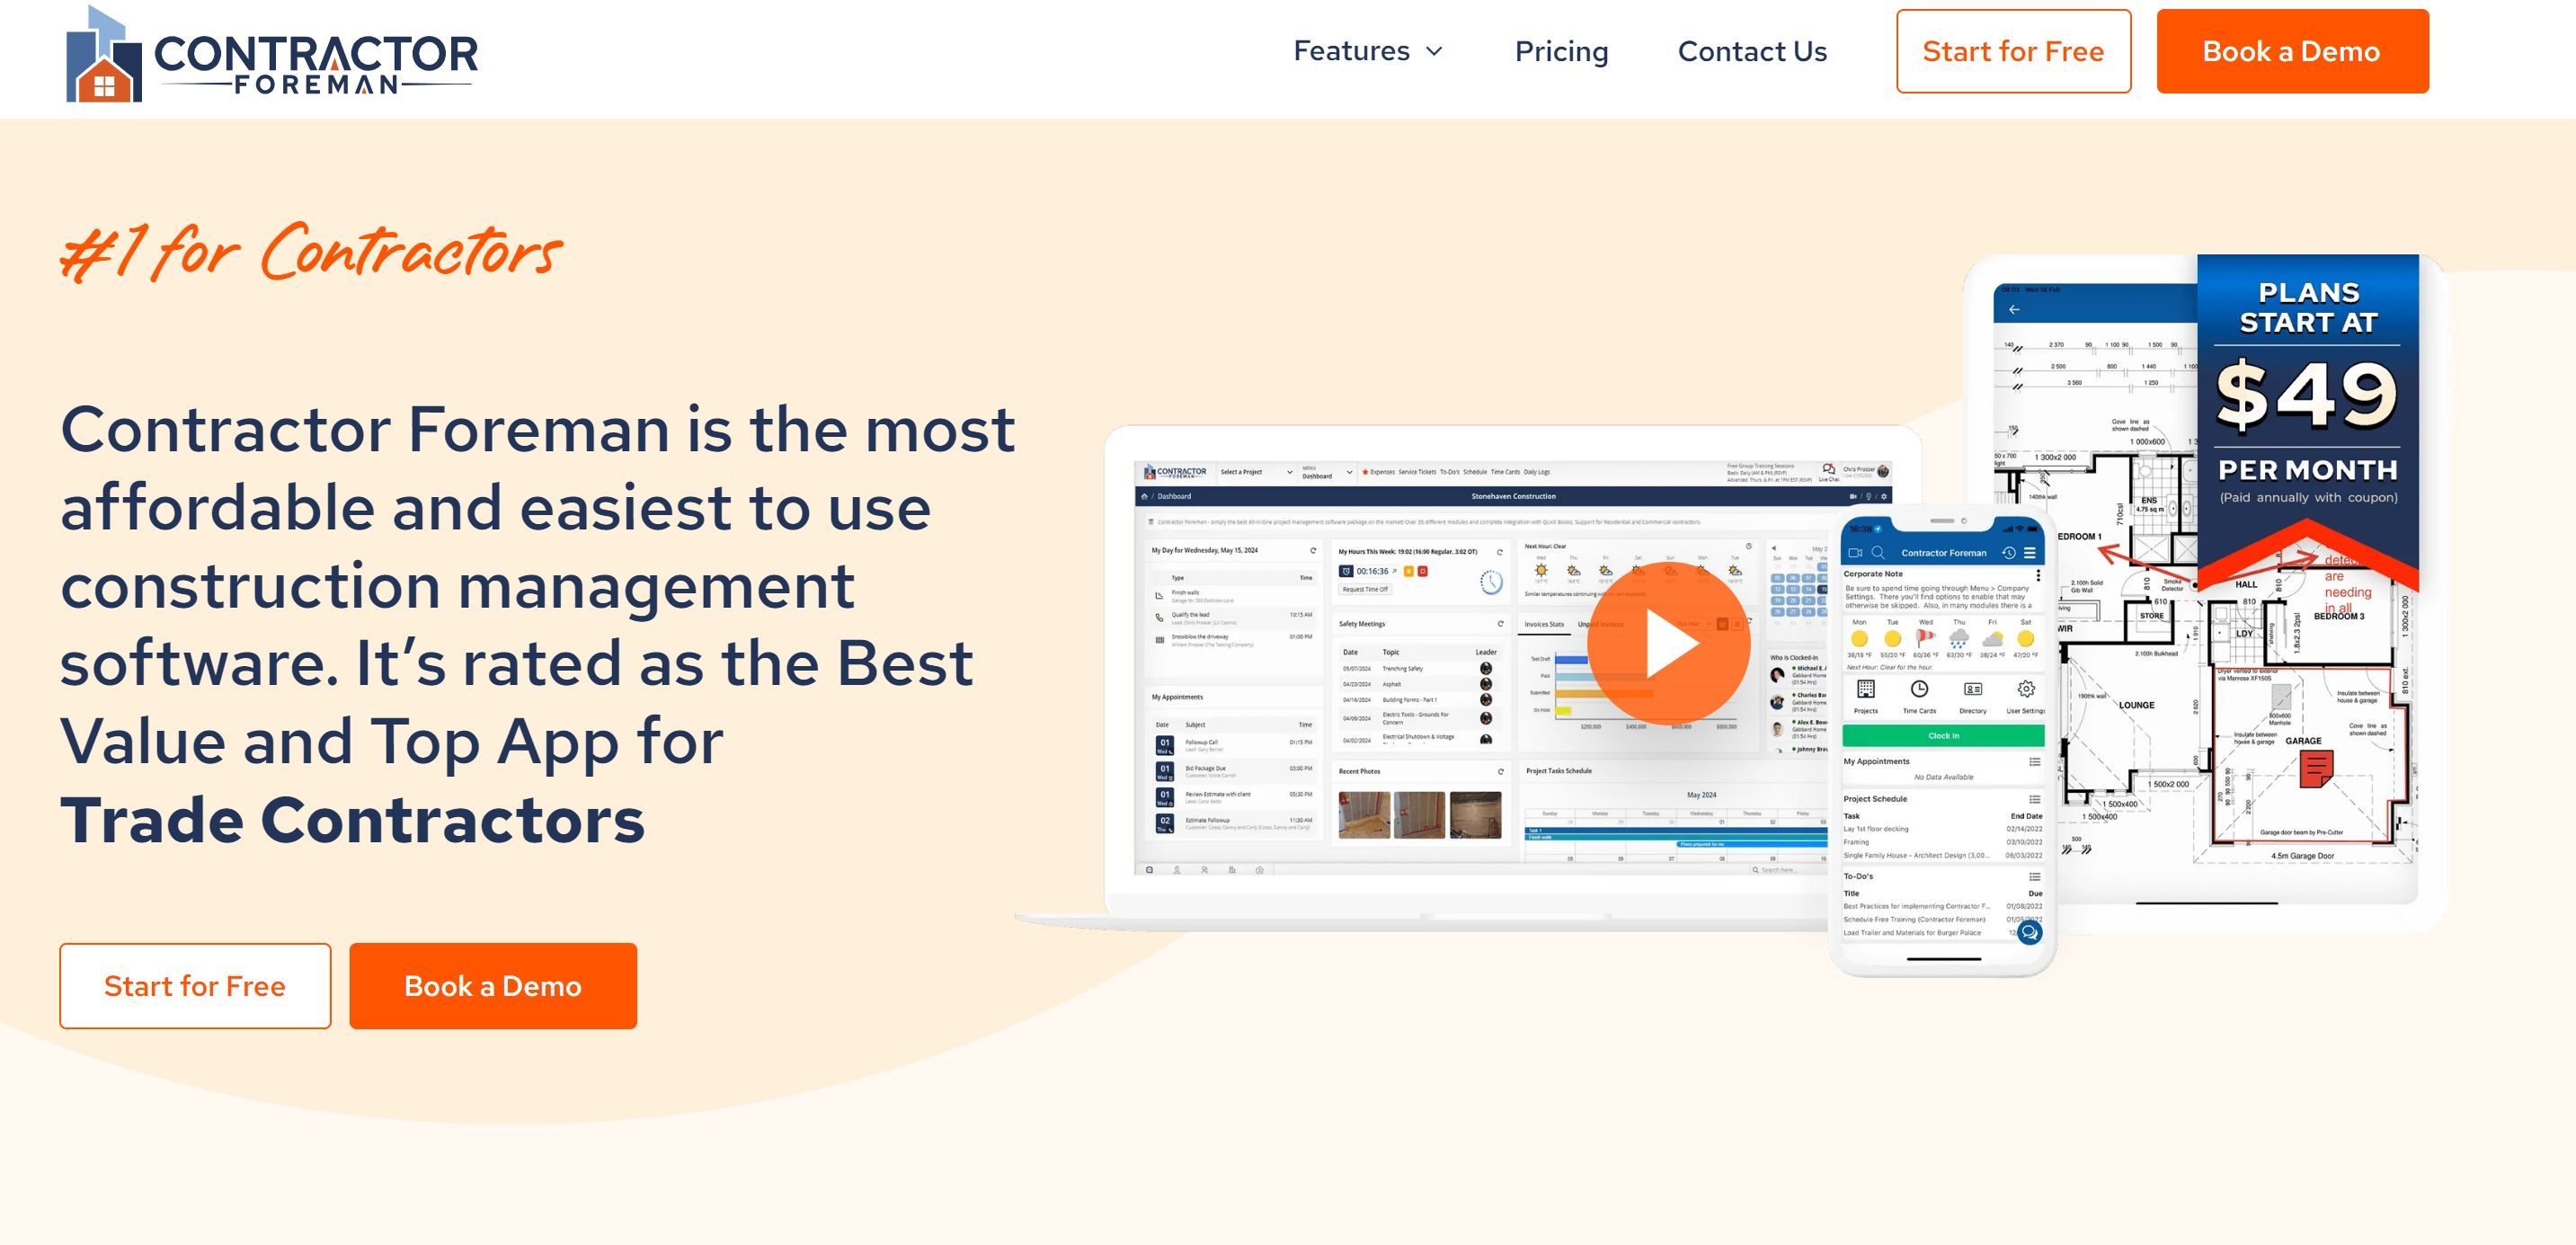Go to Contact Us
Viewport: 2576px width, 1245px height.
[x=1752, y=51]
